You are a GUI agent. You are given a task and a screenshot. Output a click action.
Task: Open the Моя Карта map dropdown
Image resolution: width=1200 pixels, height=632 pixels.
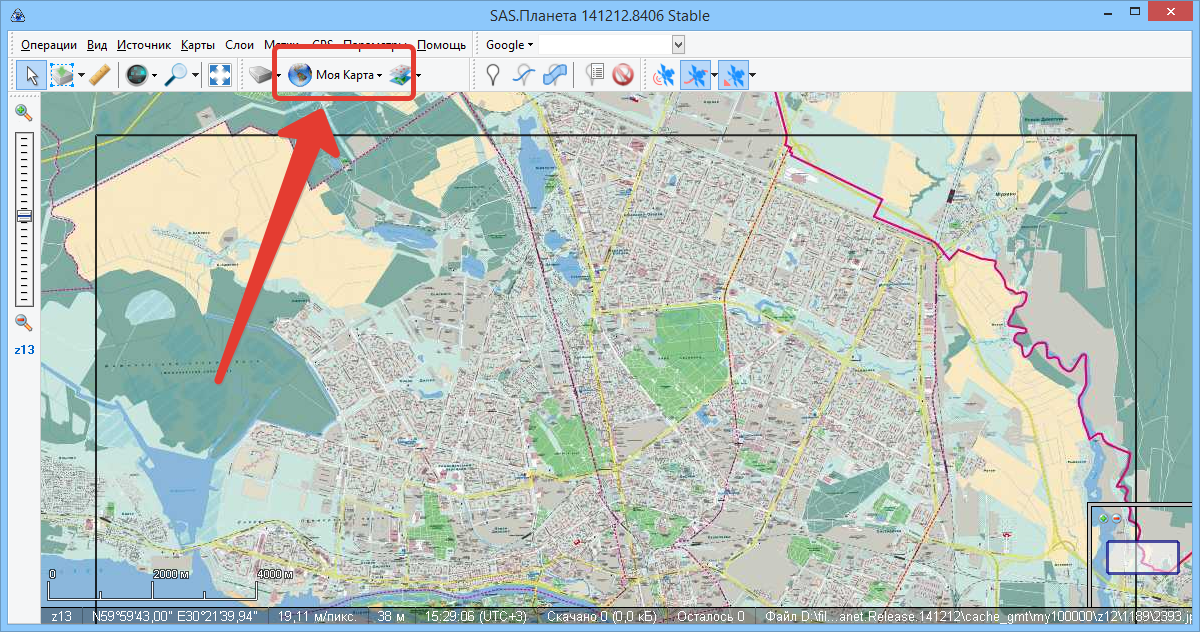click(x=335, y=75)
